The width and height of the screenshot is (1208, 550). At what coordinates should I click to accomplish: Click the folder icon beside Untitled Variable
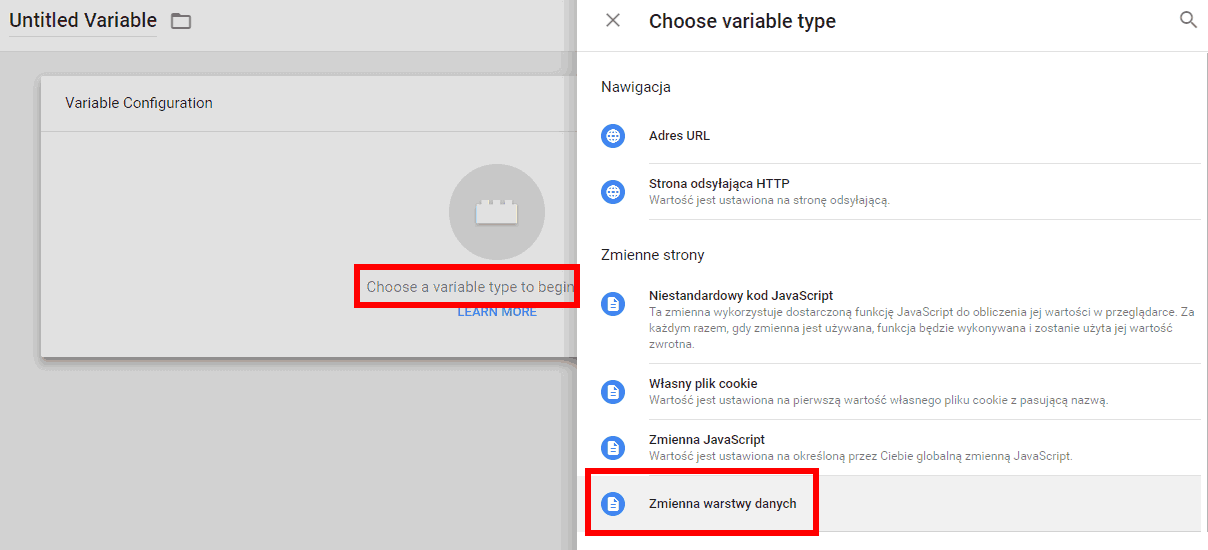[181, 21]
